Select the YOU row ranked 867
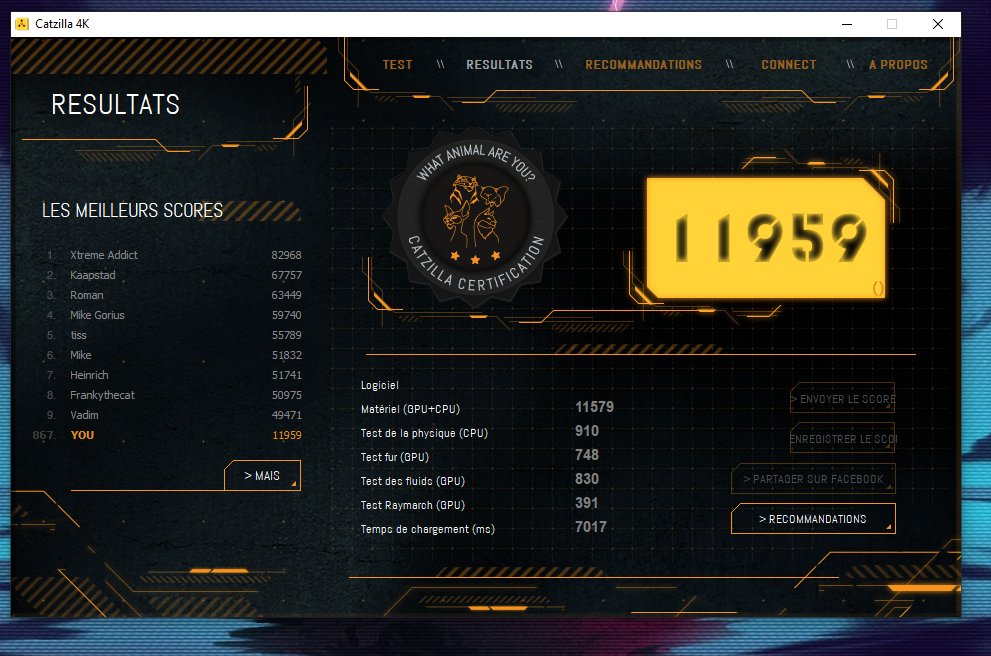Screen dimensions: 991x656 pos(167,435)
